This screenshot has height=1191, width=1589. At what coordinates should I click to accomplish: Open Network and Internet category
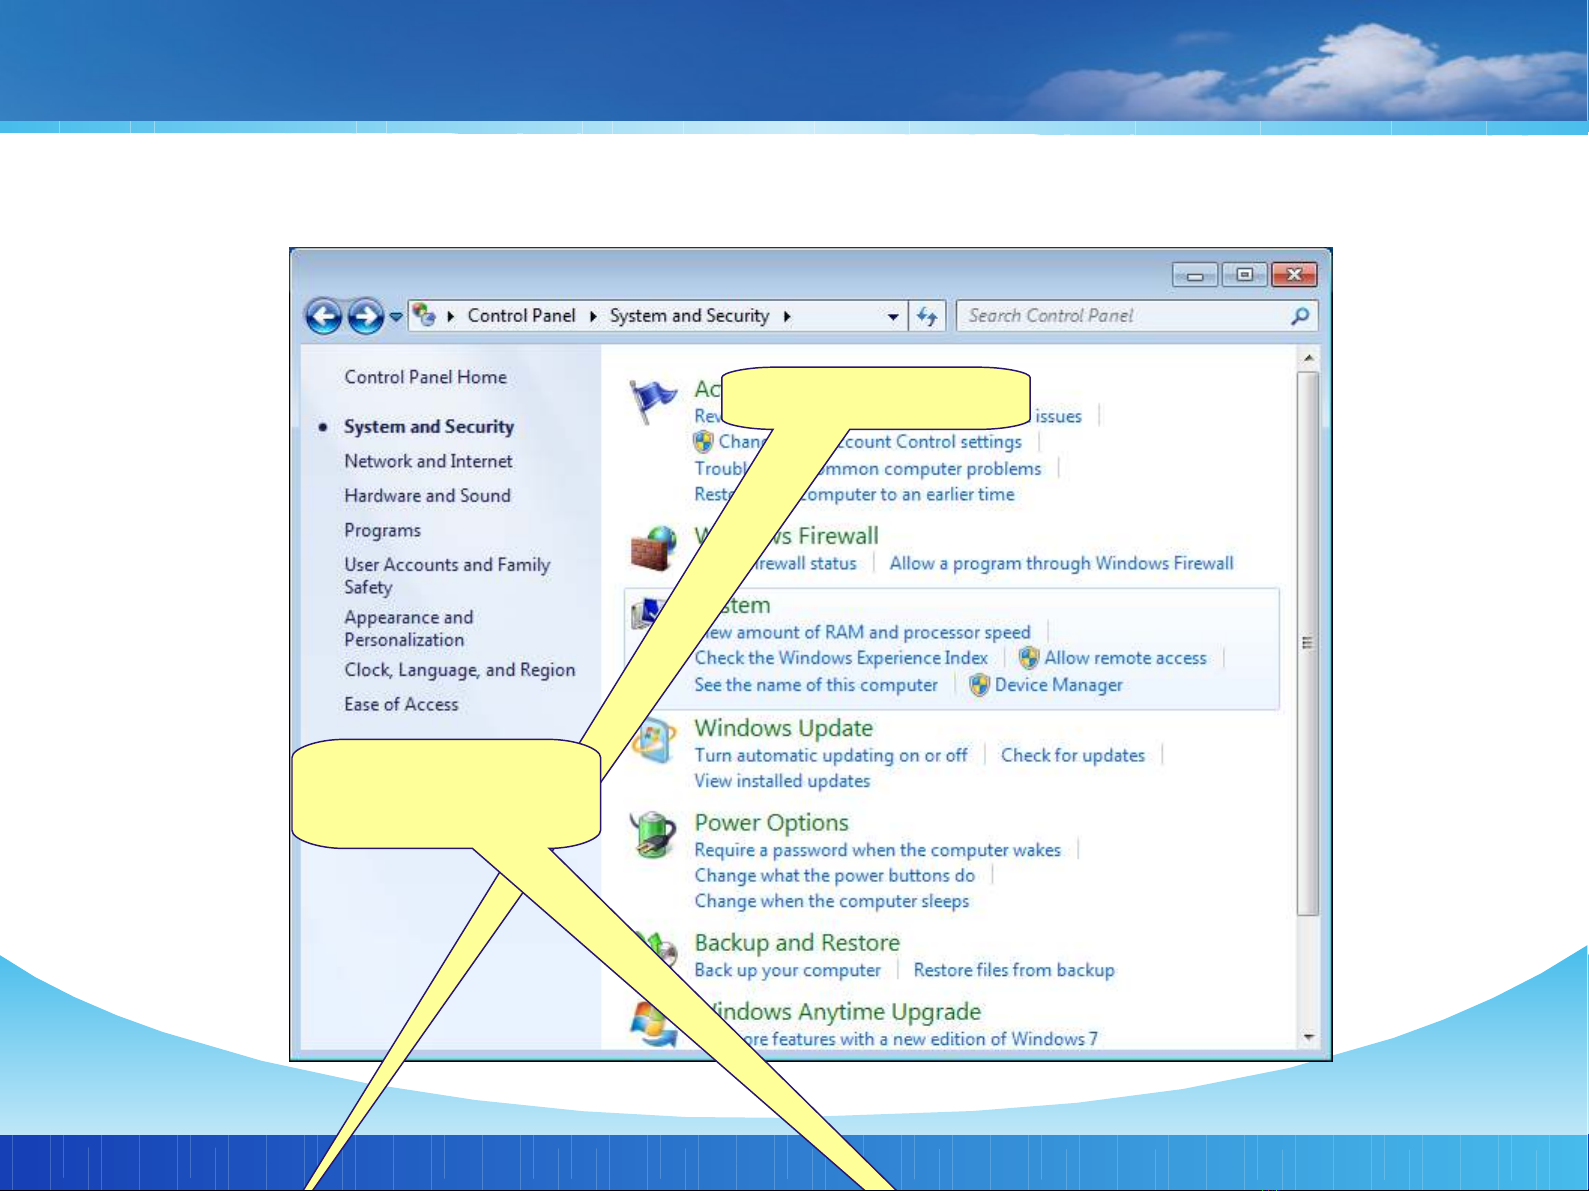428,461
